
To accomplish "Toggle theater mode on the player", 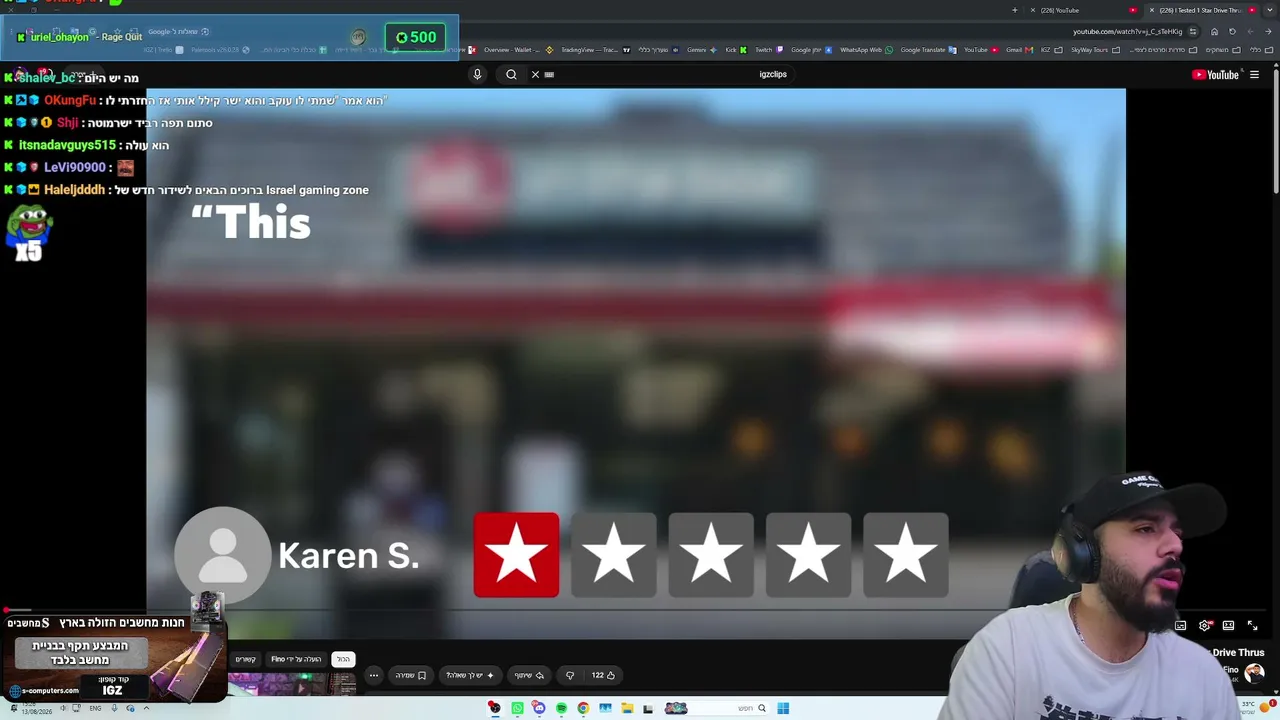I will (x=1228, y=626).
